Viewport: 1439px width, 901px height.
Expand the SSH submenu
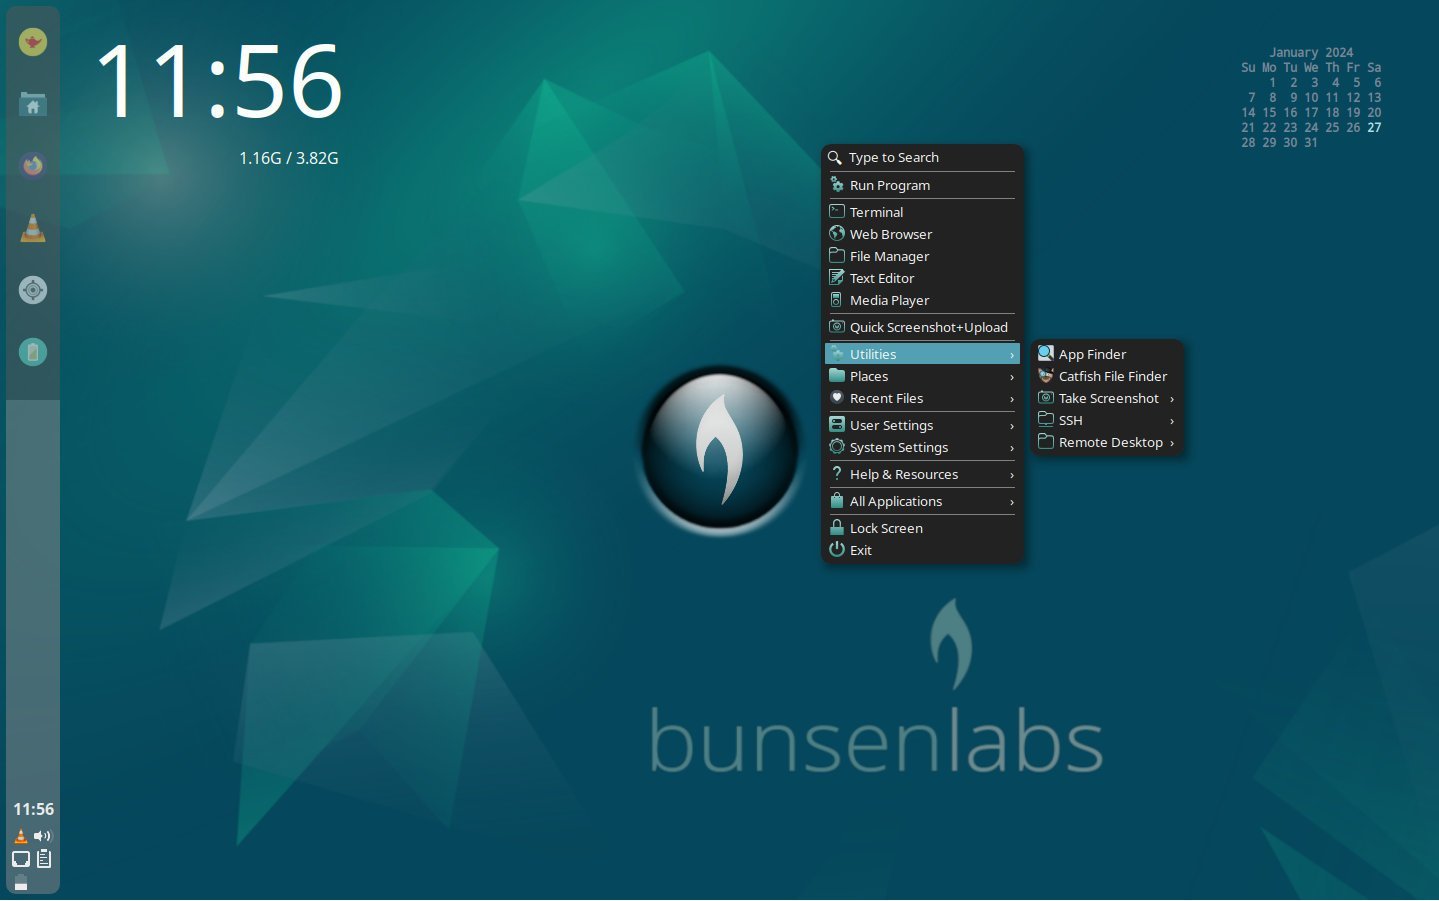pyautogui.click(x=1070, y=420)
